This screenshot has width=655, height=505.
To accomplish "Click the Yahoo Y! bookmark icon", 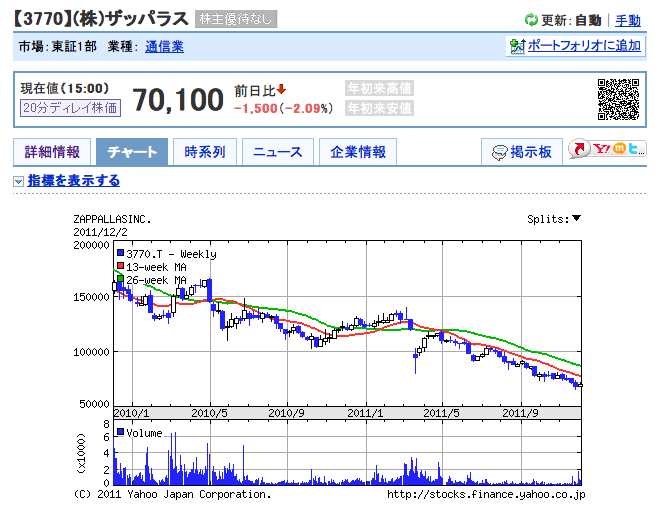I will [x=602, y=148].
